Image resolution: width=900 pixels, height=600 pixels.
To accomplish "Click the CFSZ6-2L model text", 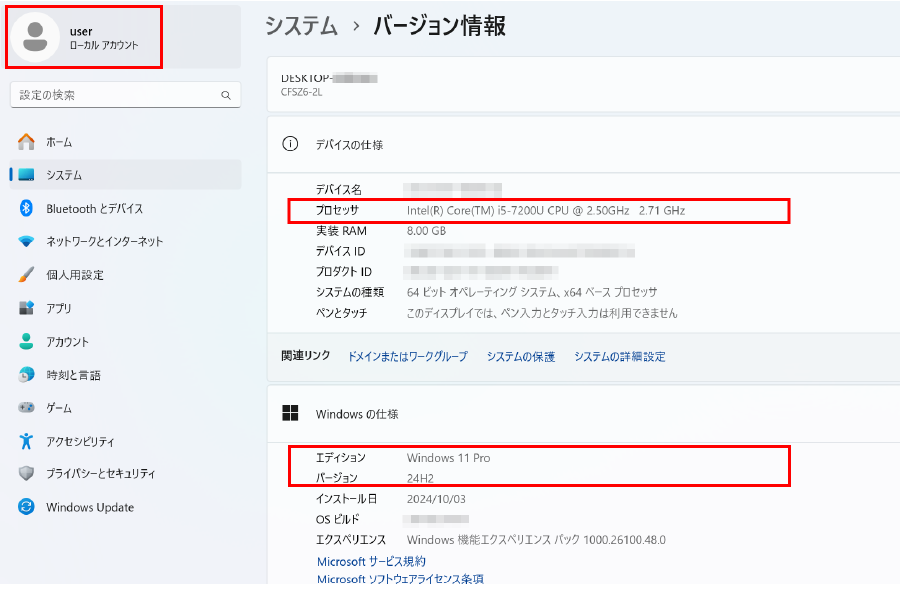I will 301,92.
